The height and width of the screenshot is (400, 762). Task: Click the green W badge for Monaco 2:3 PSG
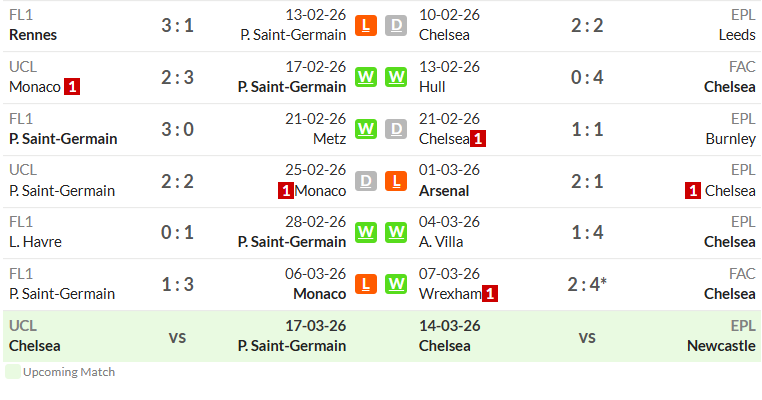pyautogui.click(x=365, y=77)
